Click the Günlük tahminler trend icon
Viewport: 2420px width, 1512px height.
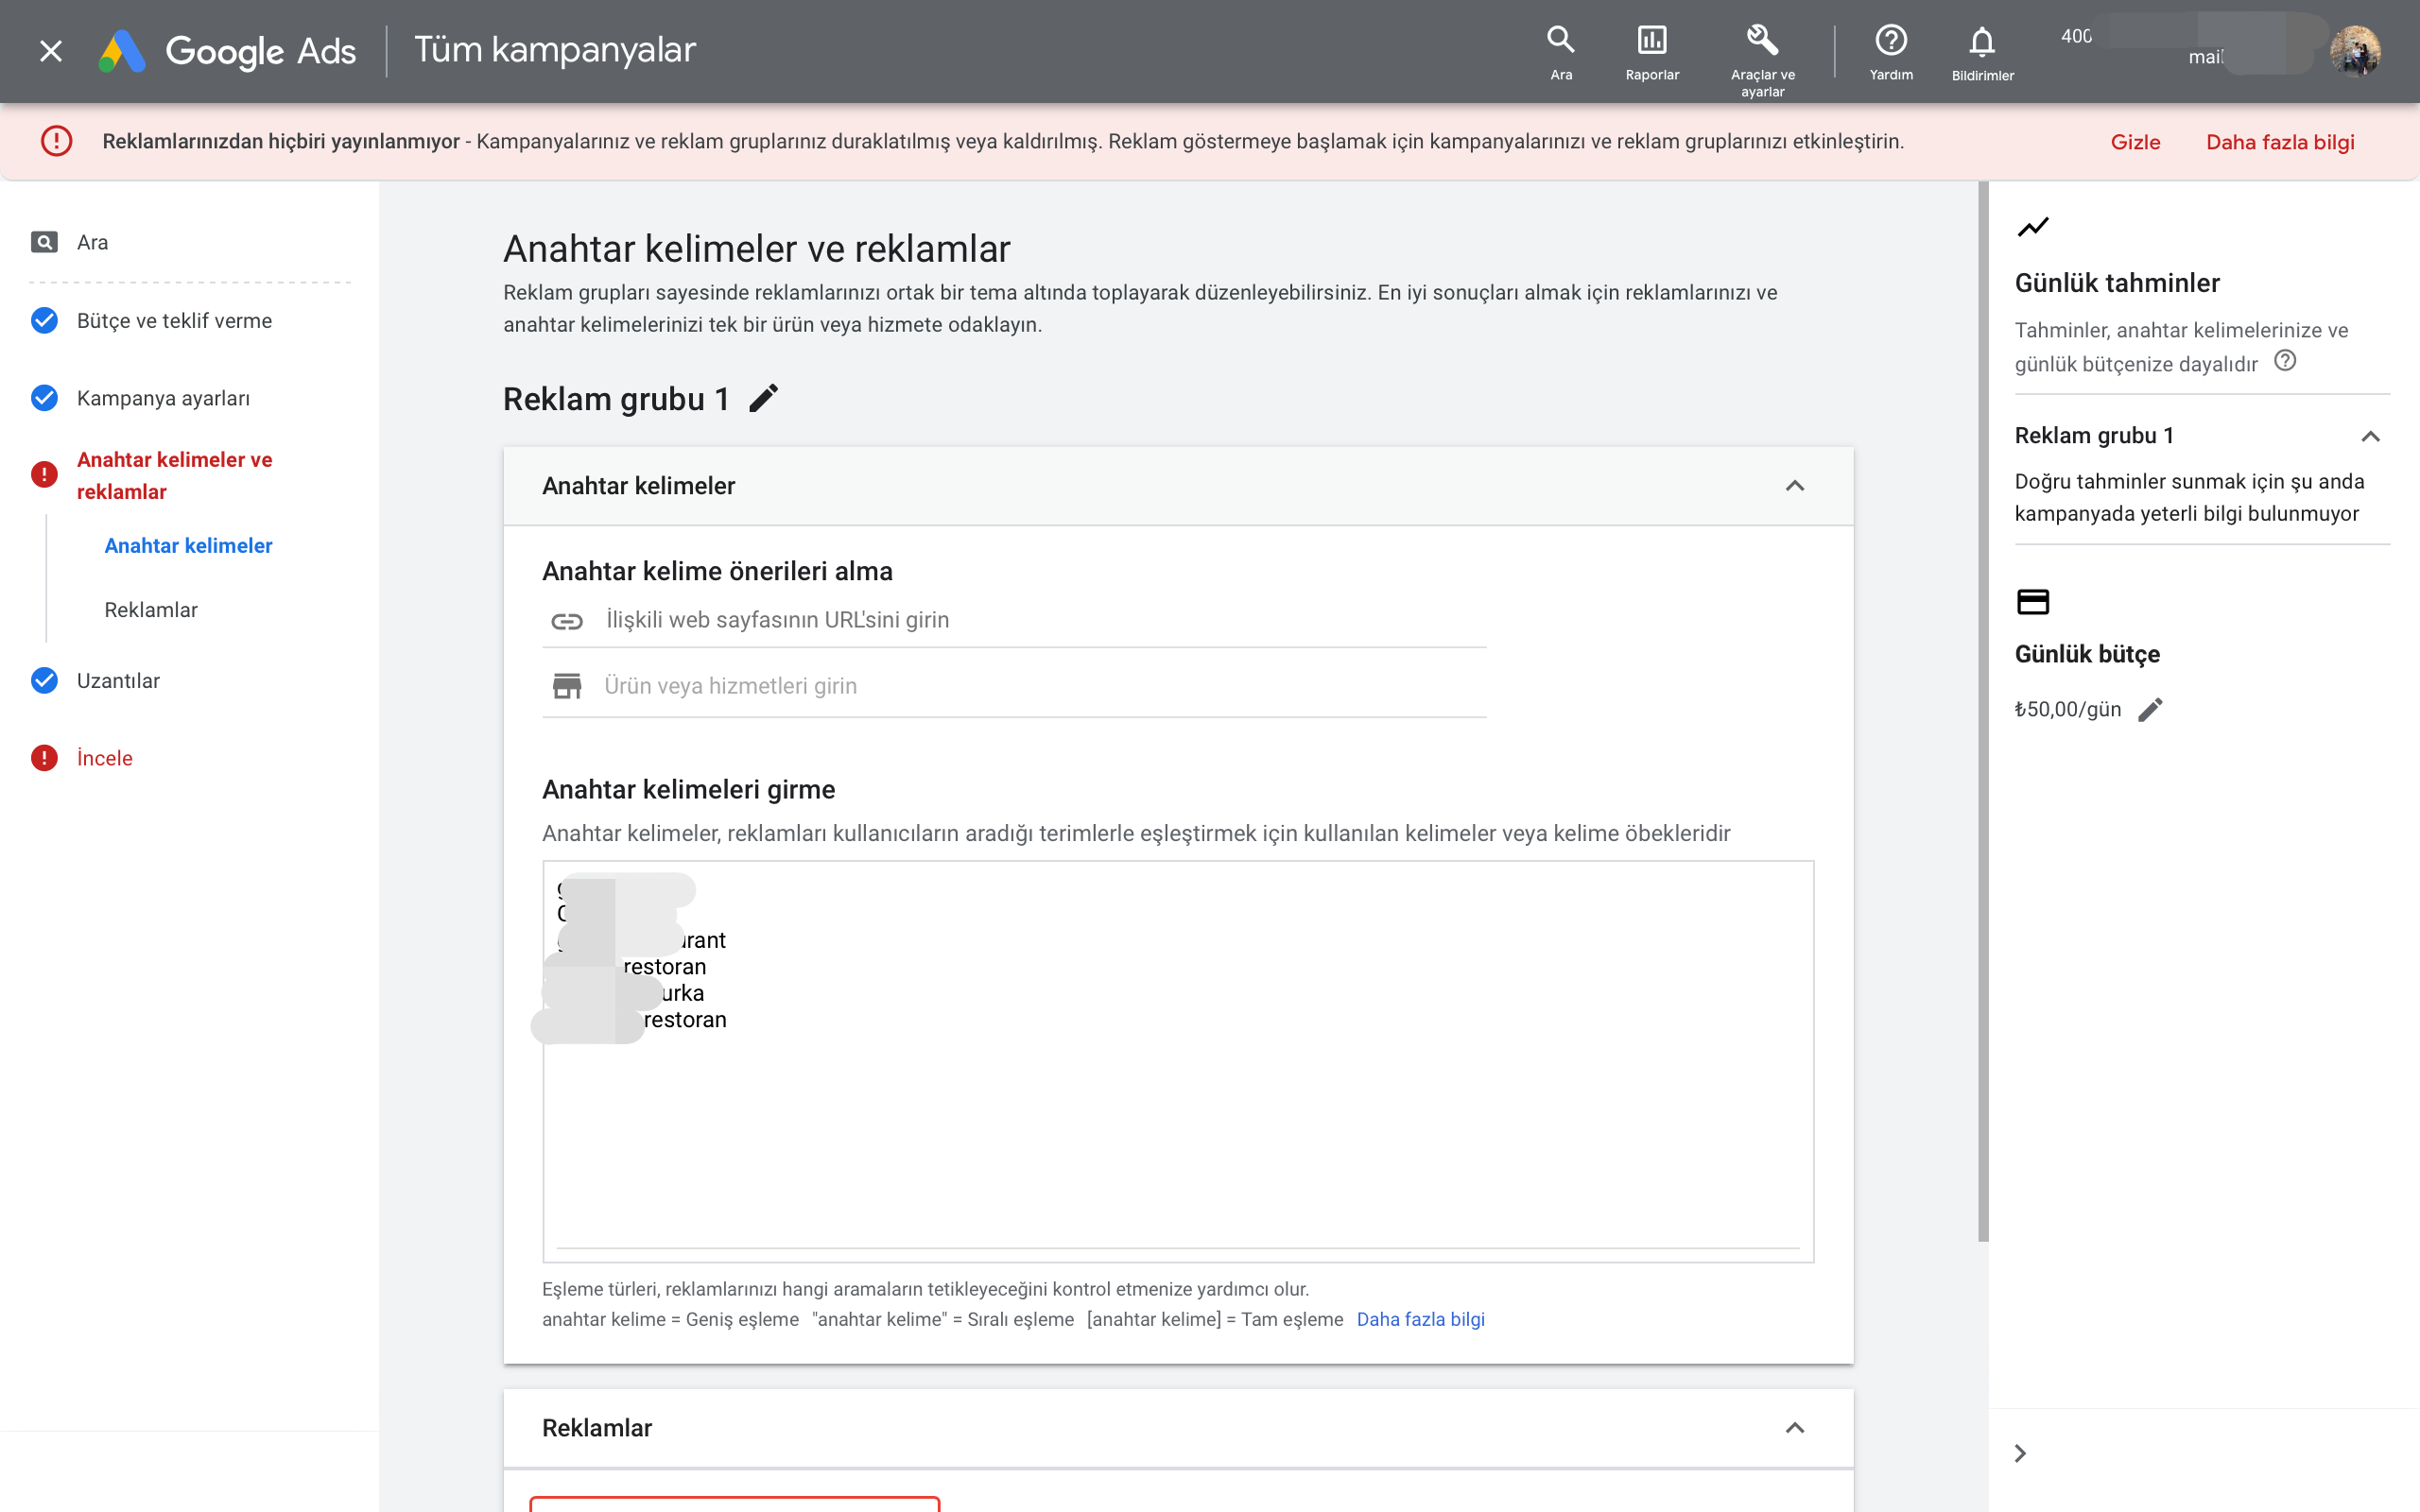pos(2033,227)
